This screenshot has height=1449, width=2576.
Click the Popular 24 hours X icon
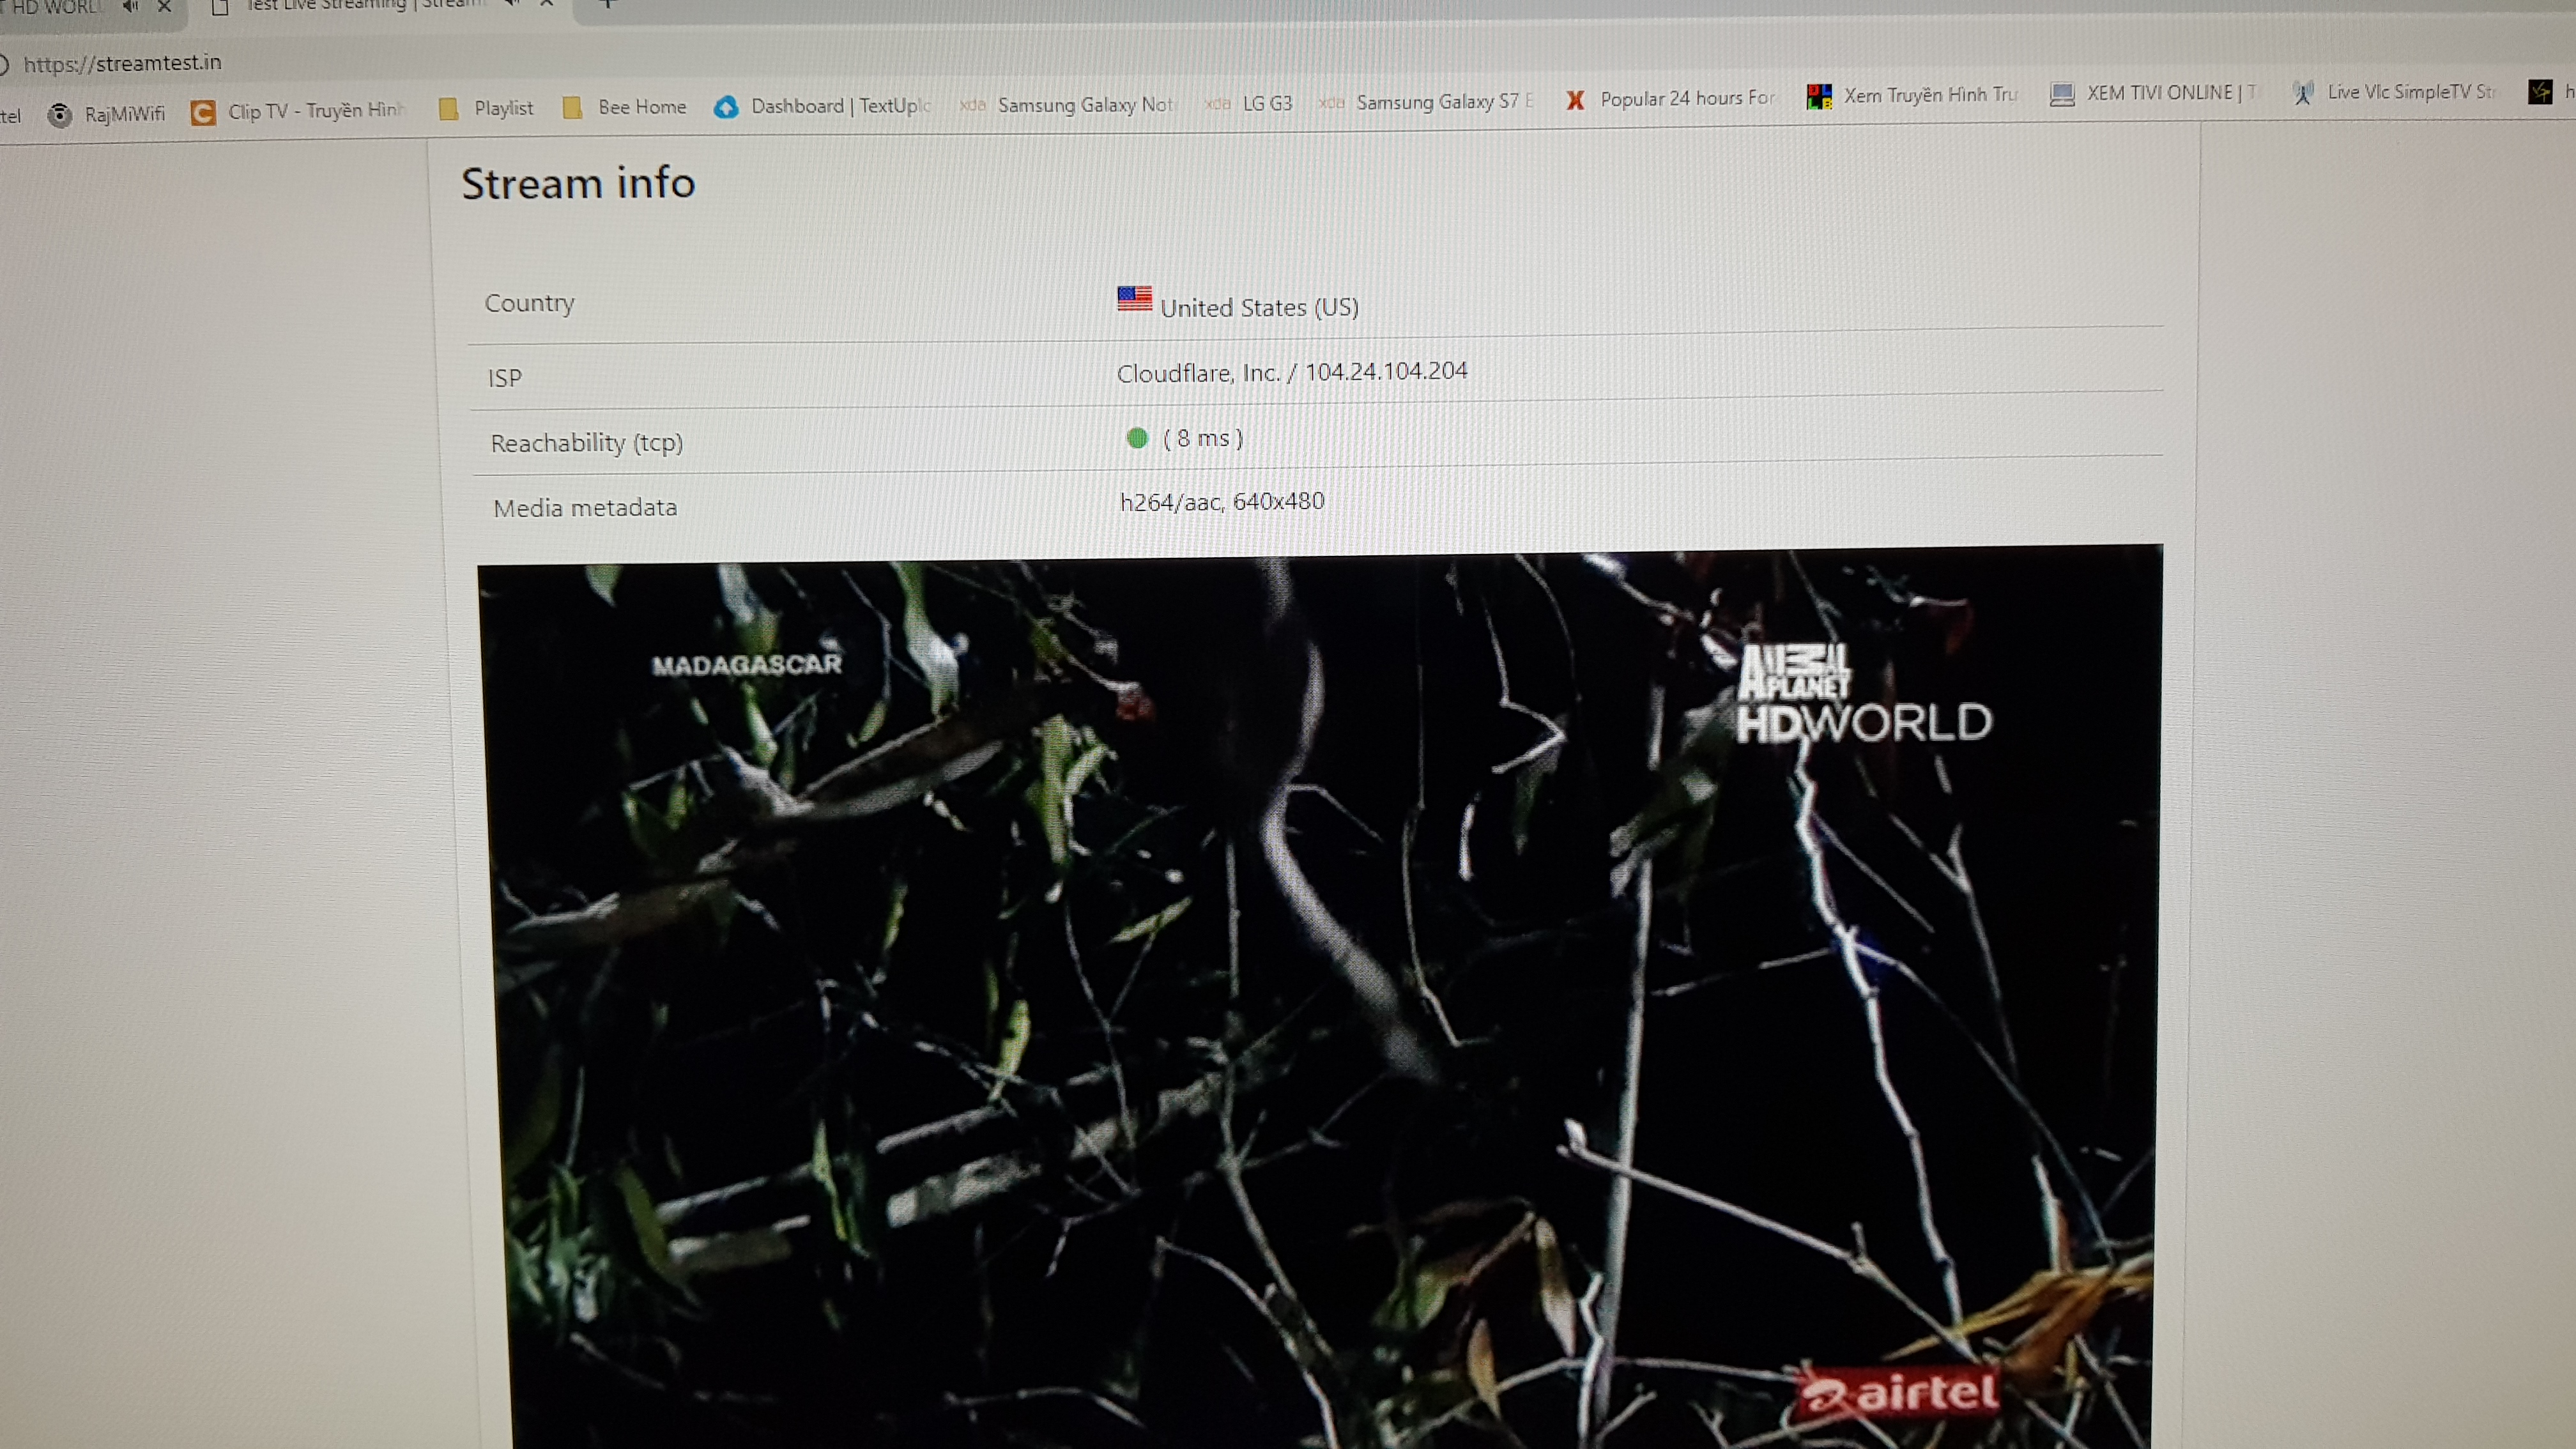(1575, 99)
